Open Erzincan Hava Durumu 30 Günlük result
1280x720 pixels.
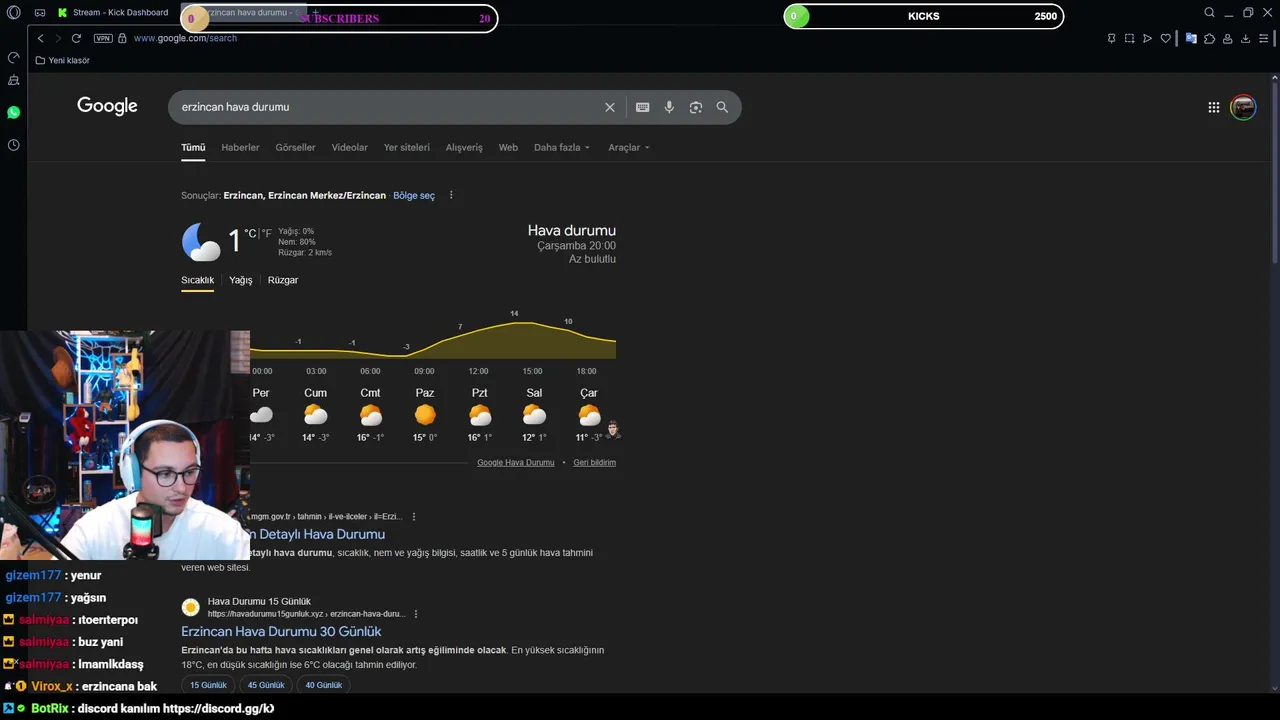click(281, 631)
